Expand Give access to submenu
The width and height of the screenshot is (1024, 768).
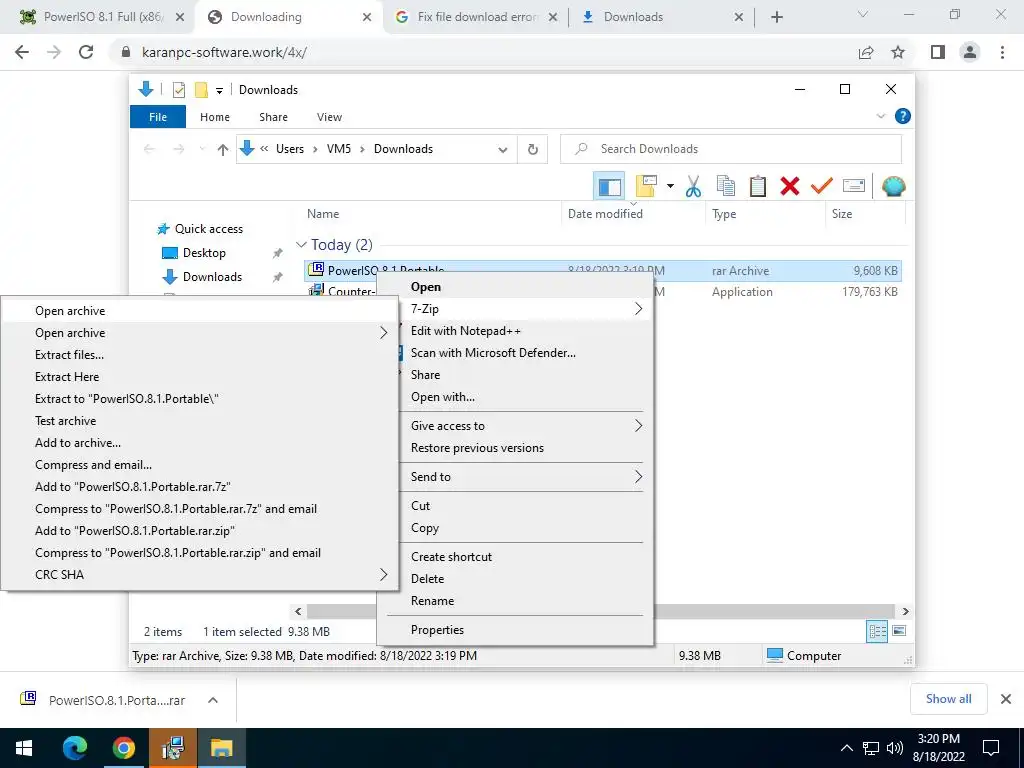point(639,426)
